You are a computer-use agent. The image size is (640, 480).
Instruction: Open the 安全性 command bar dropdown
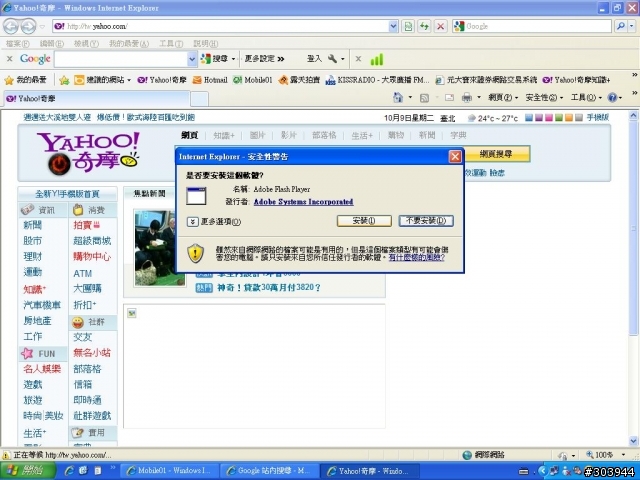coord(544,98)
